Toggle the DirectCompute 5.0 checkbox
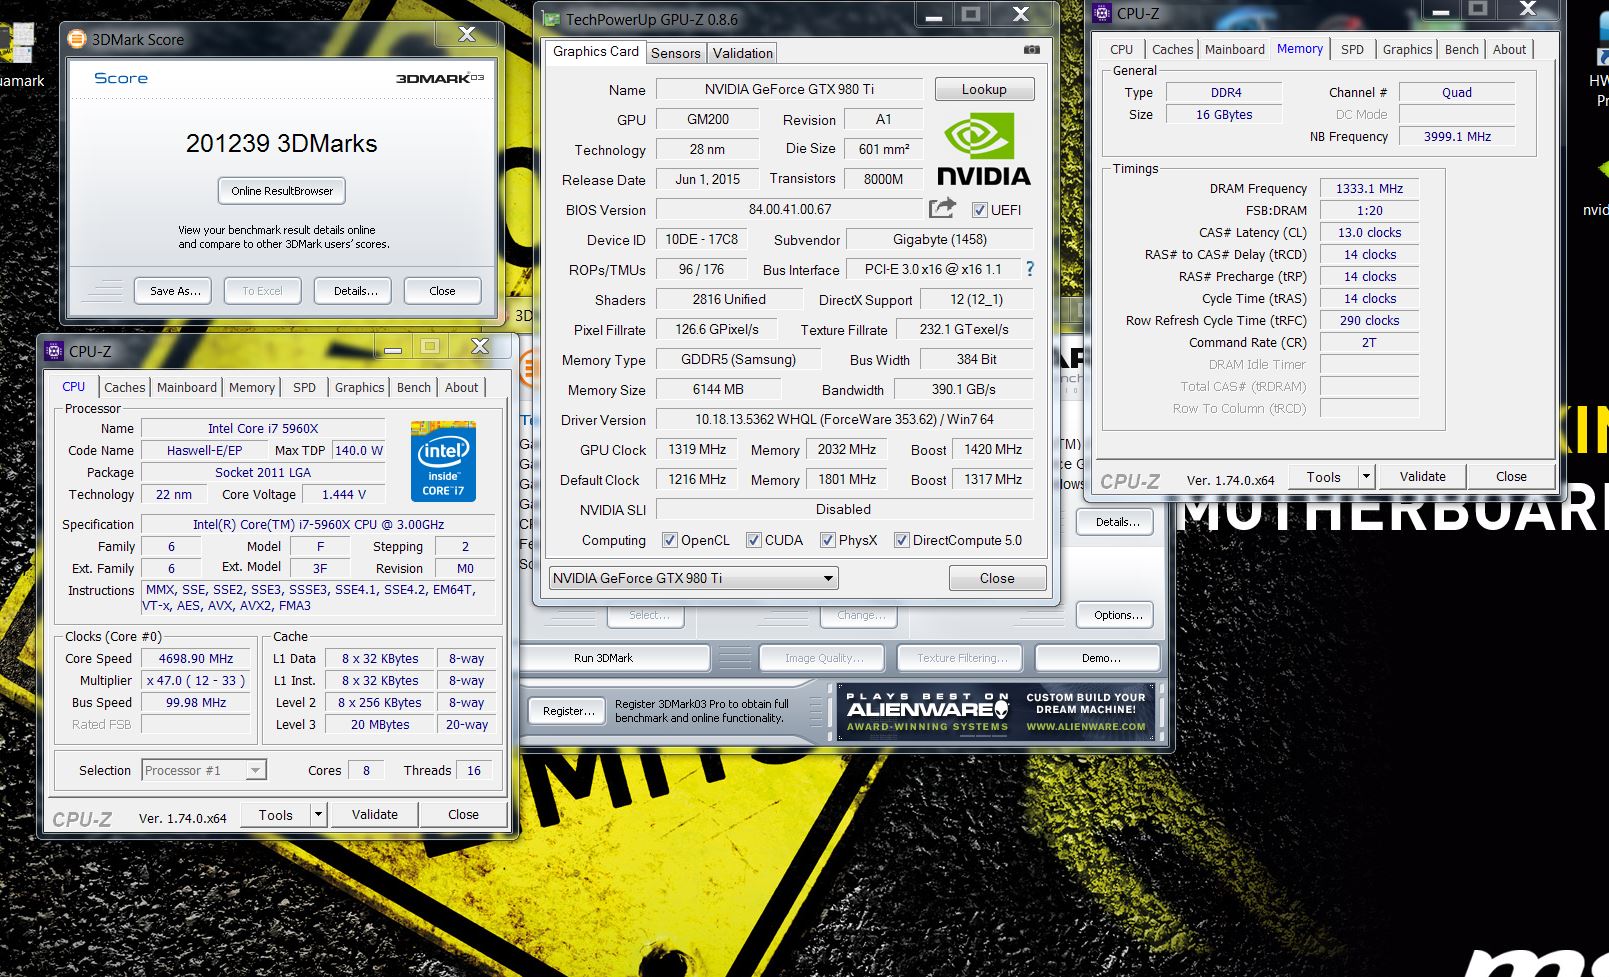The image size is (1609, 977). 902,540
